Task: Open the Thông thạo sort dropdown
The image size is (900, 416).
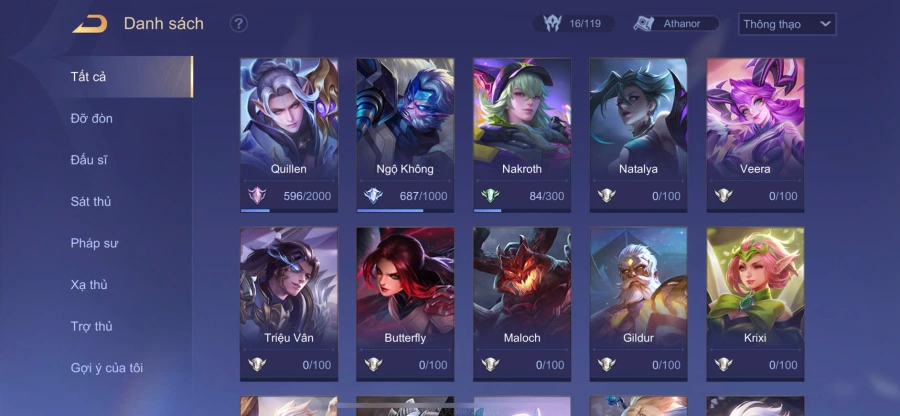Action: pyautogui.click(x=787, y=24)
